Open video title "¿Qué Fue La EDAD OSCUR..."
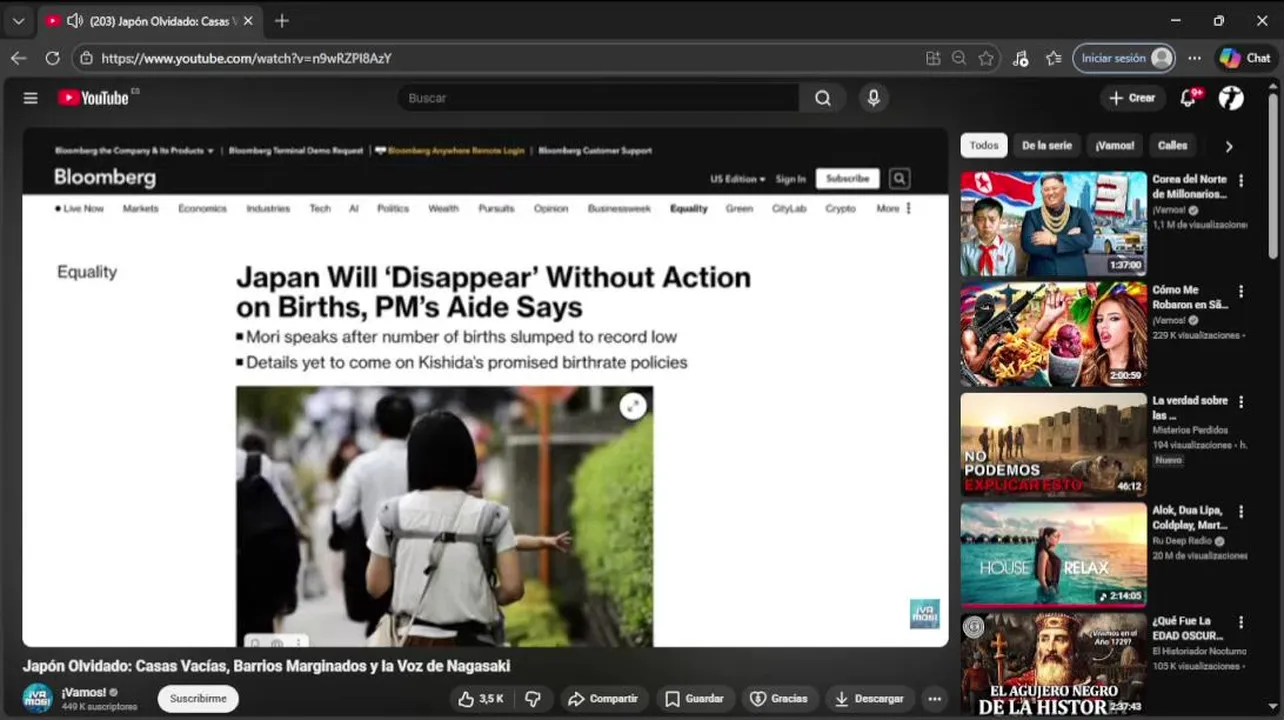1284x720 pixels. 1187,628
